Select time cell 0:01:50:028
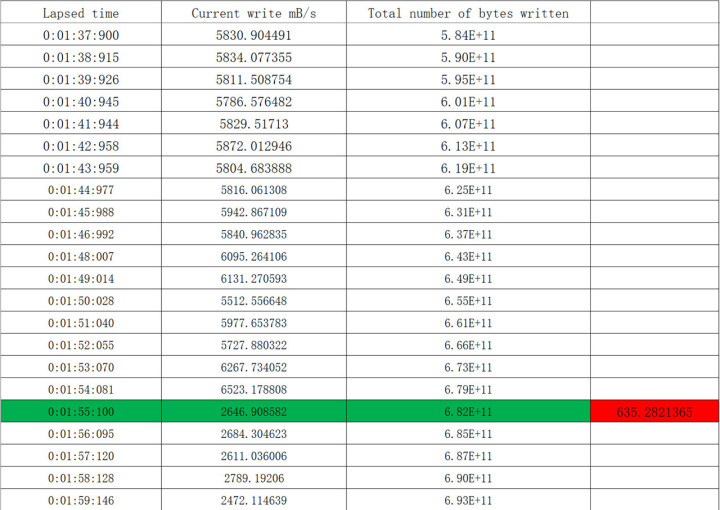Screen dimensions: 720x510 pos(81,300)
